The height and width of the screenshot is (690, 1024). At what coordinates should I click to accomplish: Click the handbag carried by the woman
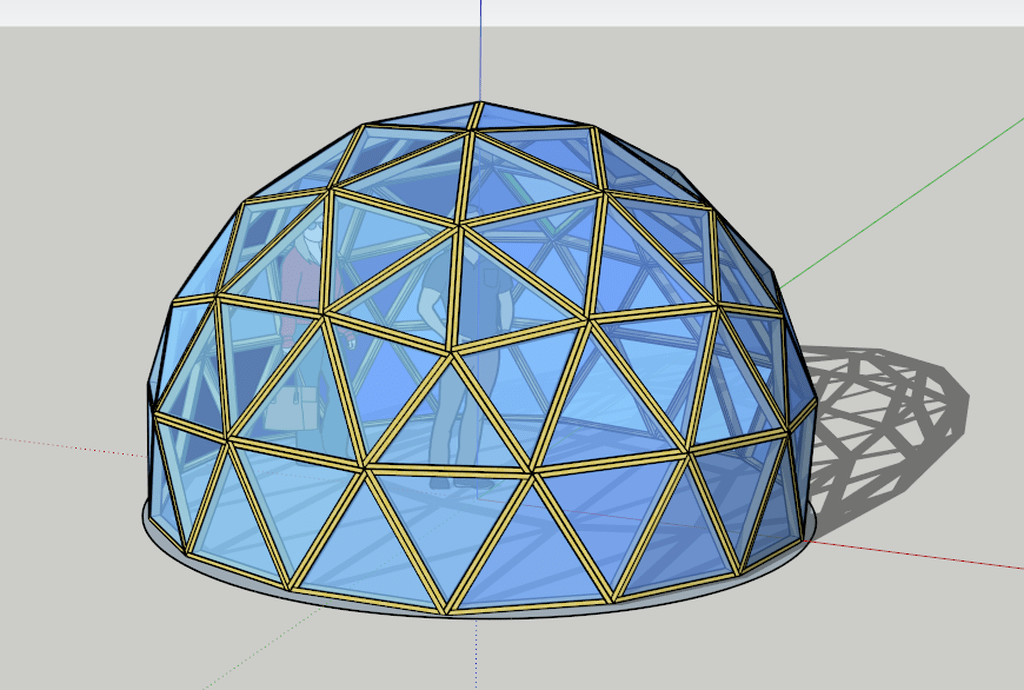pos(291,409)
